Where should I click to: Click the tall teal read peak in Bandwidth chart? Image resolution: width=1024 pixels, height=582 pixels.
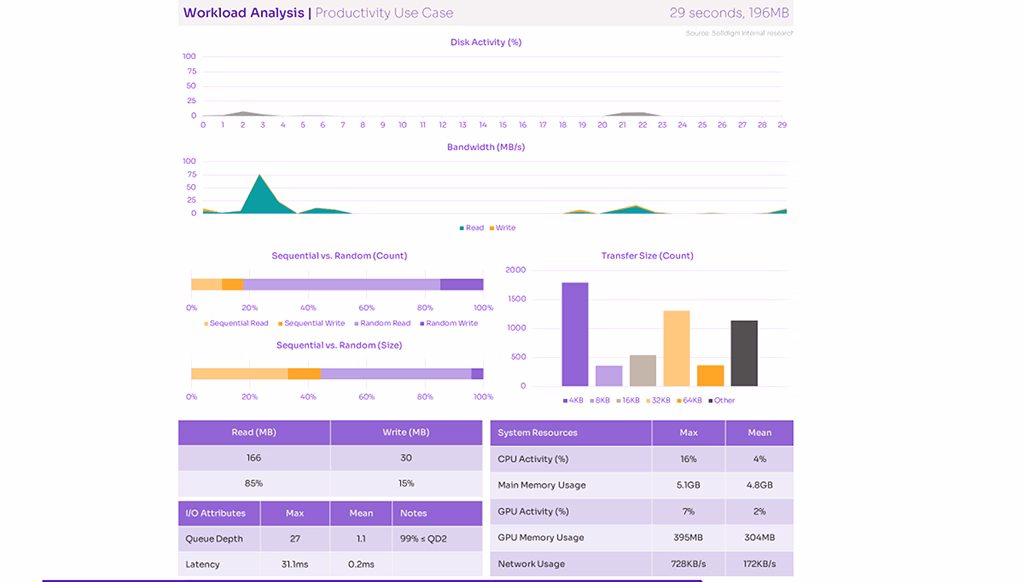tap(261, 195)
